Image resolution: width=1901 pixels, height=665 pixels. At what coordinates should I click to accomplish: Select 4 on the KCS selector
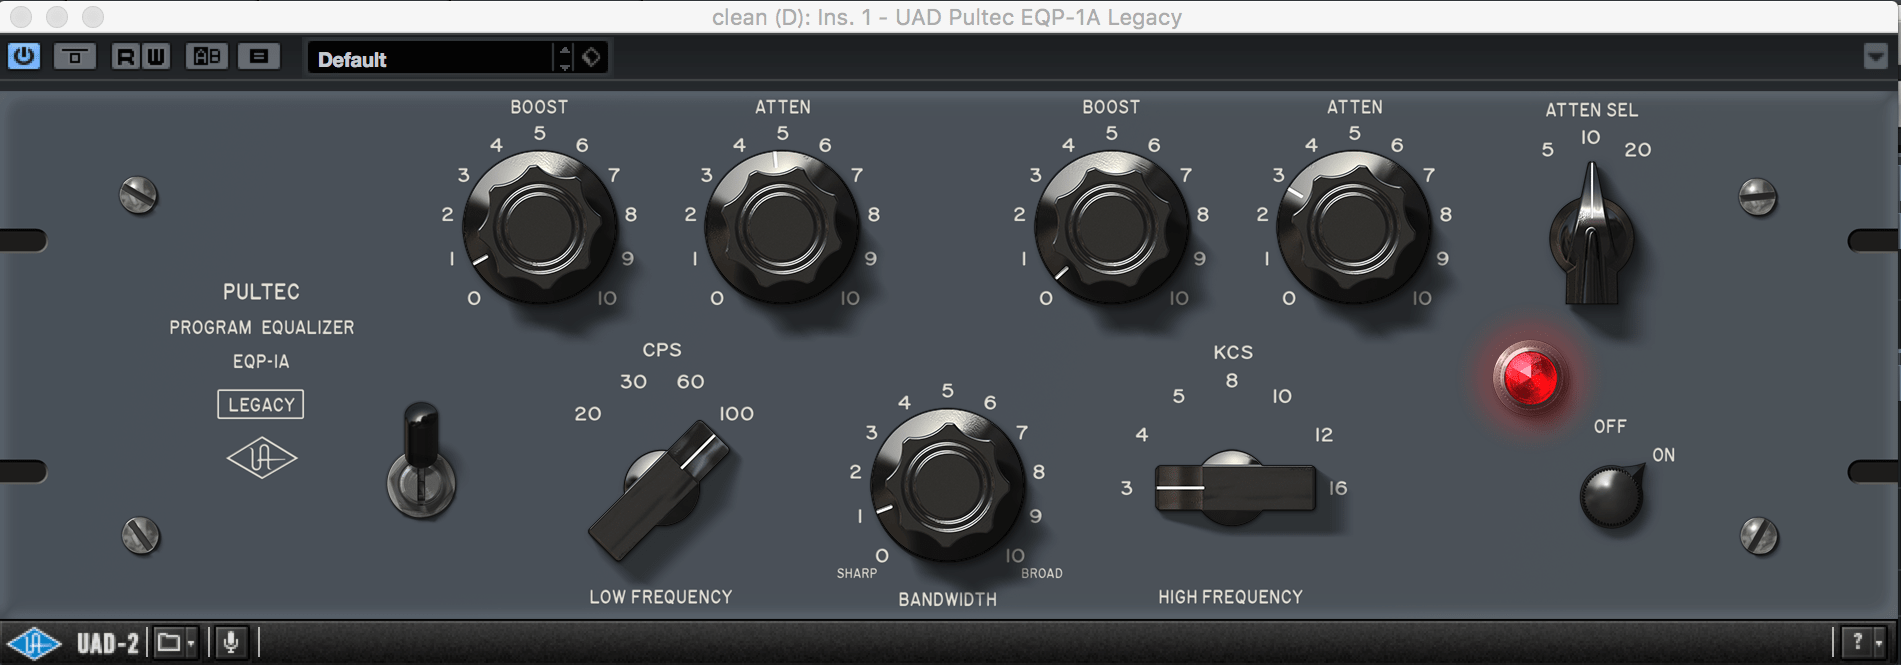coord(1142,435)
